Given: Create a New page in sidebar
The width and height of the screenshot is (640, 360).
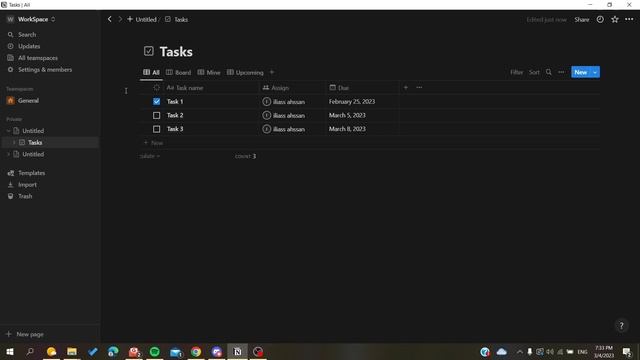Looking at the screenshot, I should pyautogui.click(x=25, y=334).
